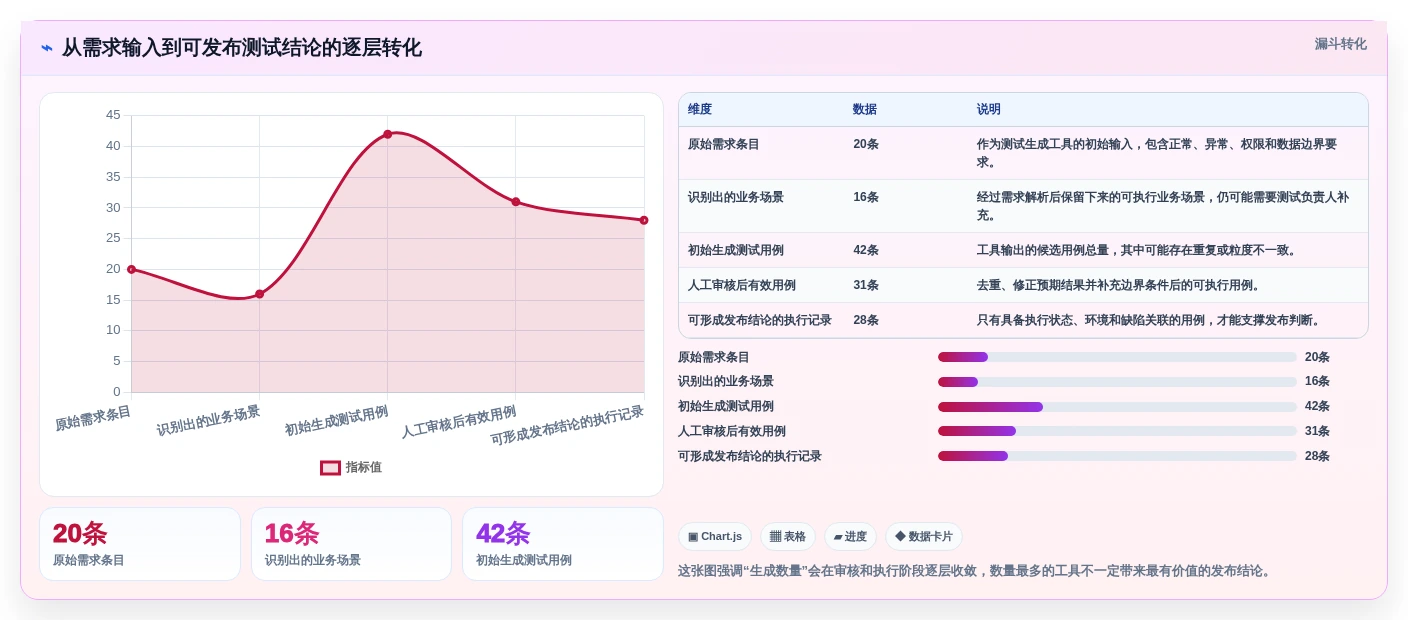
Task: Click the chart point for 识别出的业务场景
Action: click(259, 294)
